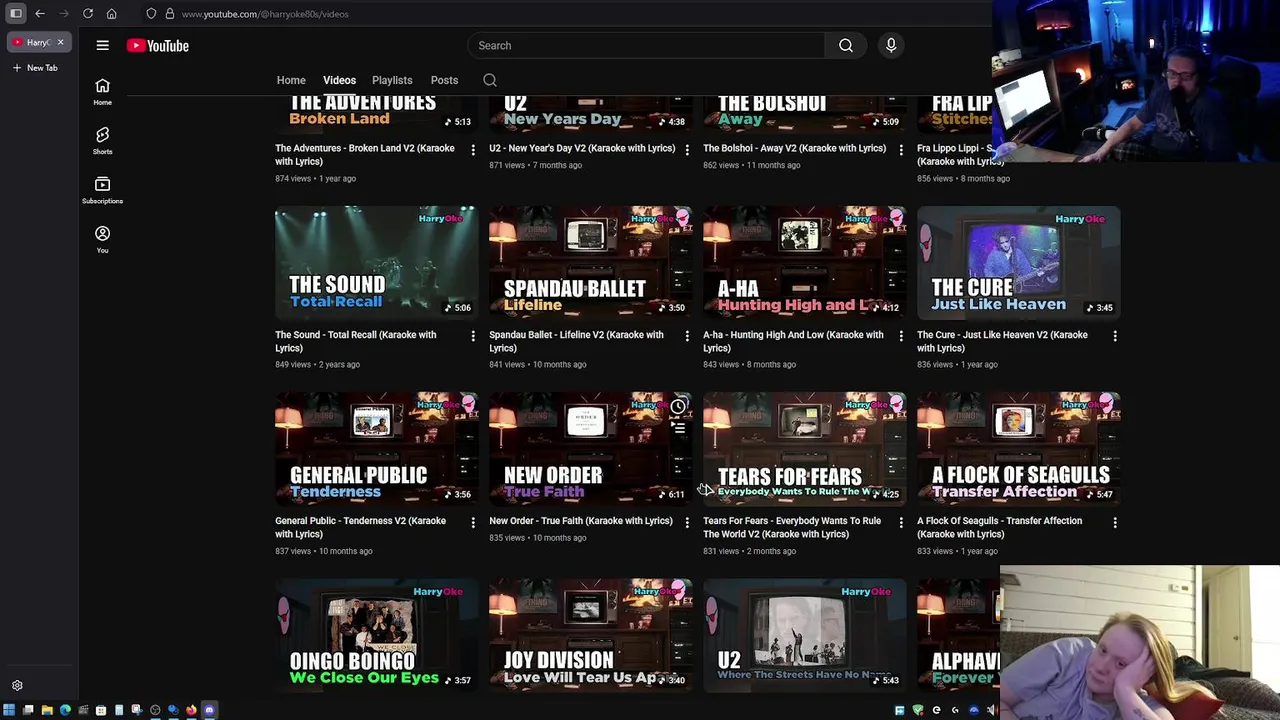Open File Explorer from the taskbar
This screenshot has width=1280, height=720.
point(47,710)
